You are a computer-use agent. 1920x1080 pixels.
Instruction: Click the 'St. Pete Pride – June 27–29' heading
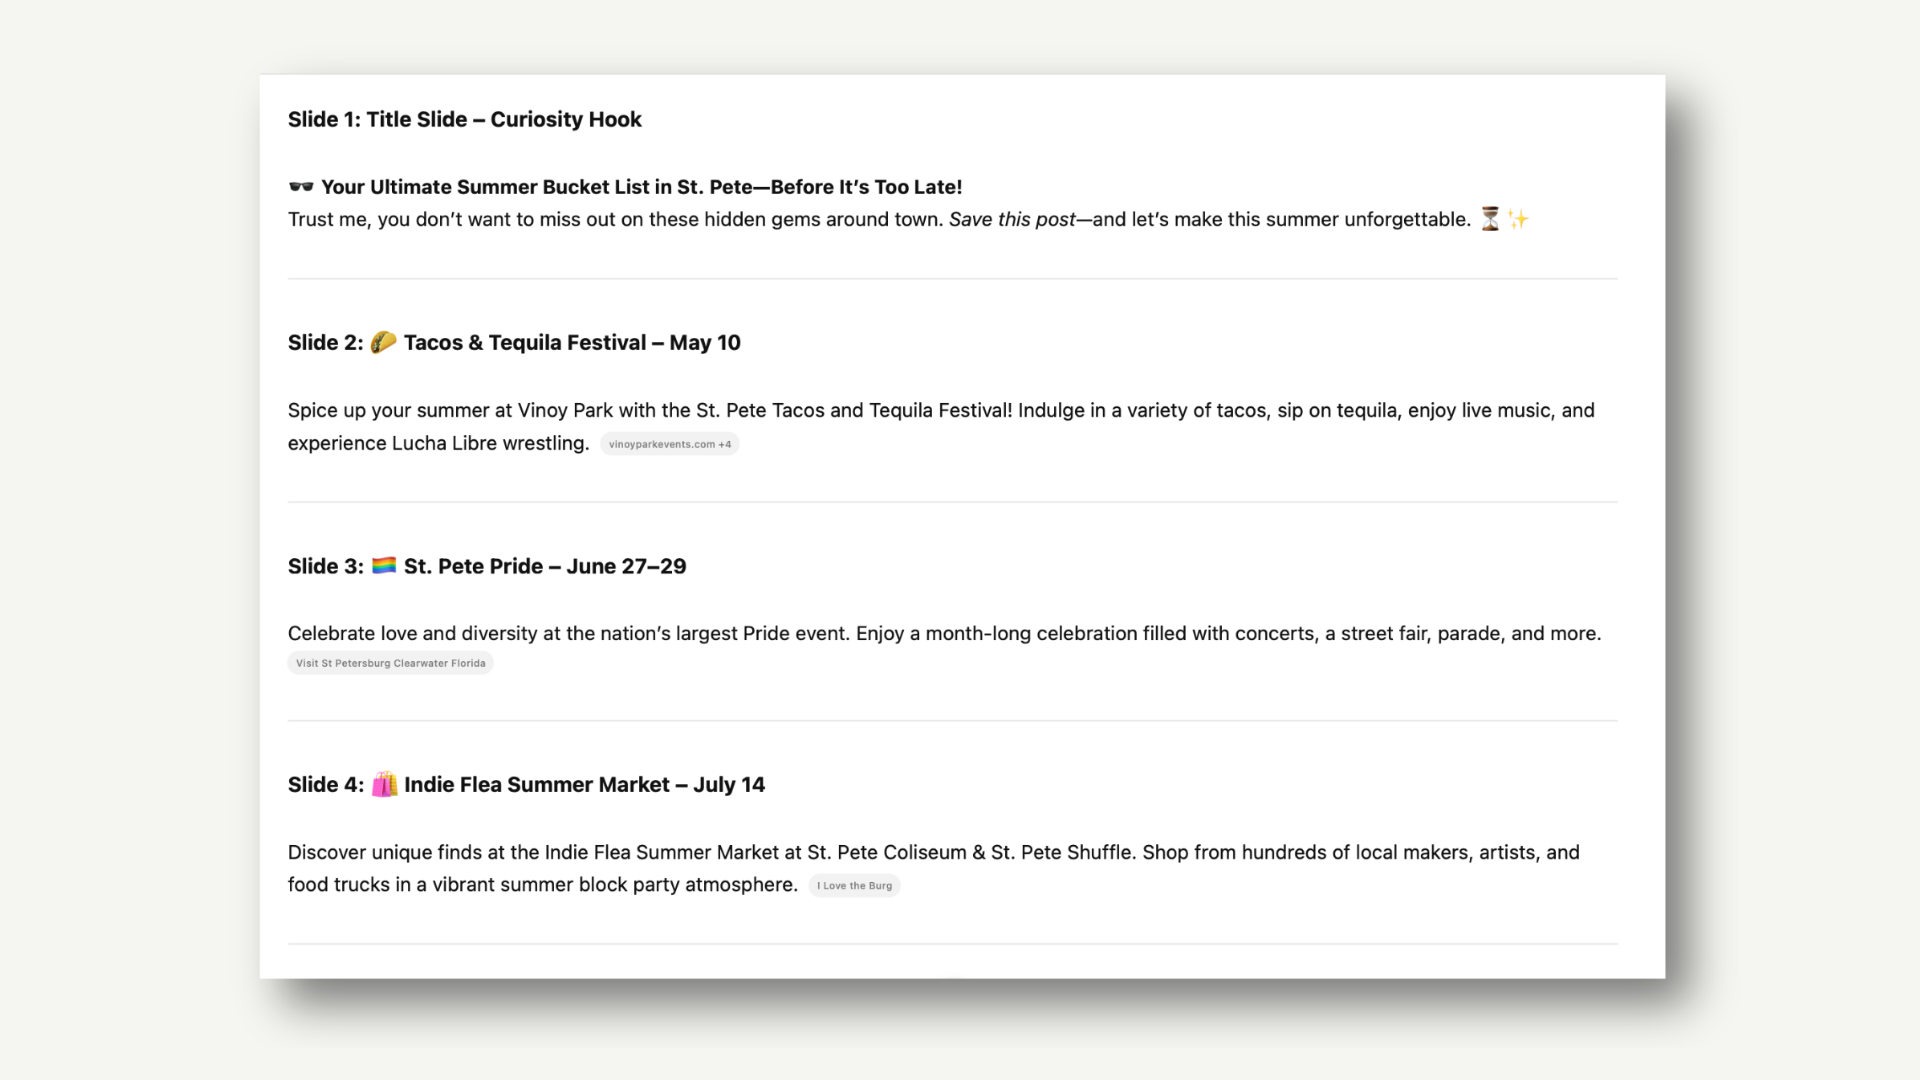coord(545,567)
